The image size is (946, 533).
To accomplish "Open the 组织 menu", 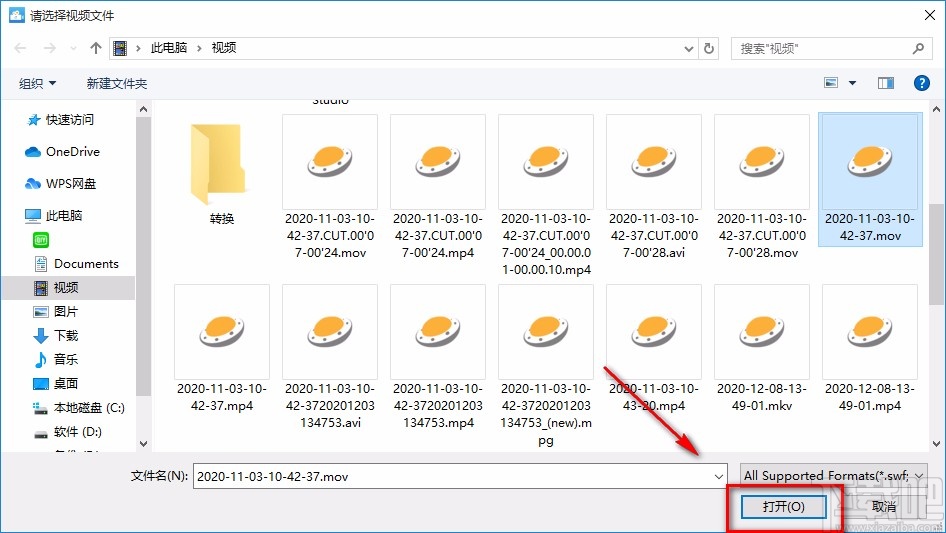I will 37,83.
